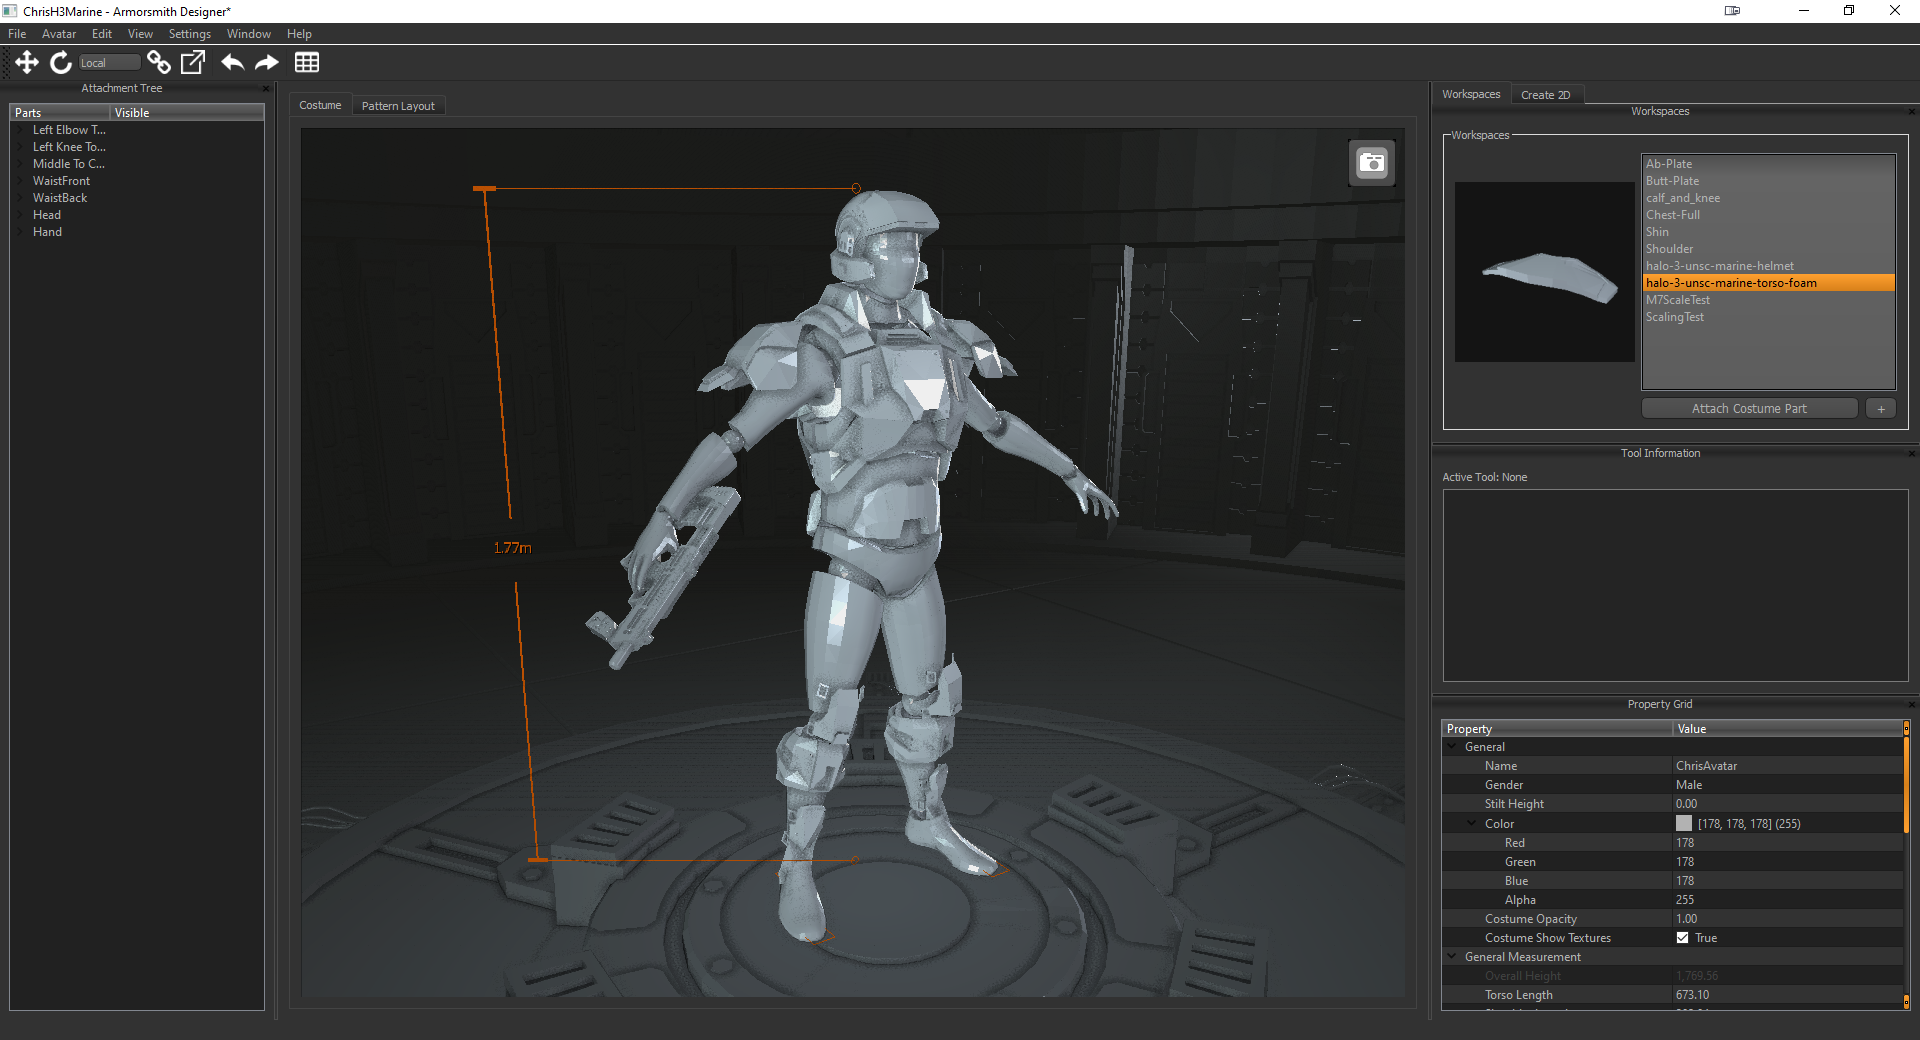Toggle Costume Show Textures checkbox
Image resolution: width=1920 pixels, height=1040 pixels.
pos(1682,938)
